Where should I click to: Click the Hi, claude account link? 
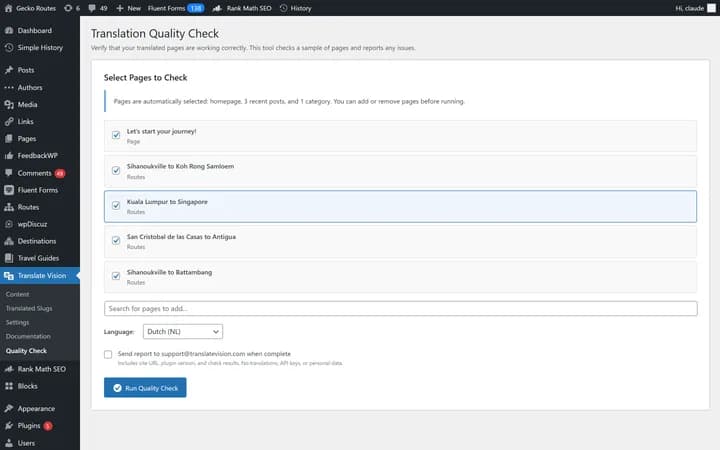click(689, 8)
